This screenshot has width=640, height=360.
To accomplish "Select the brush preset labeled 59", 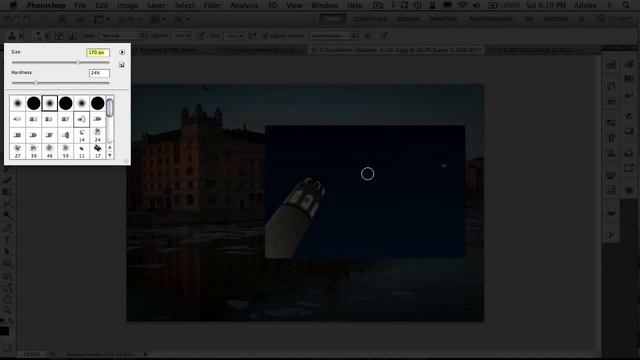I will (x=65, y=151).
